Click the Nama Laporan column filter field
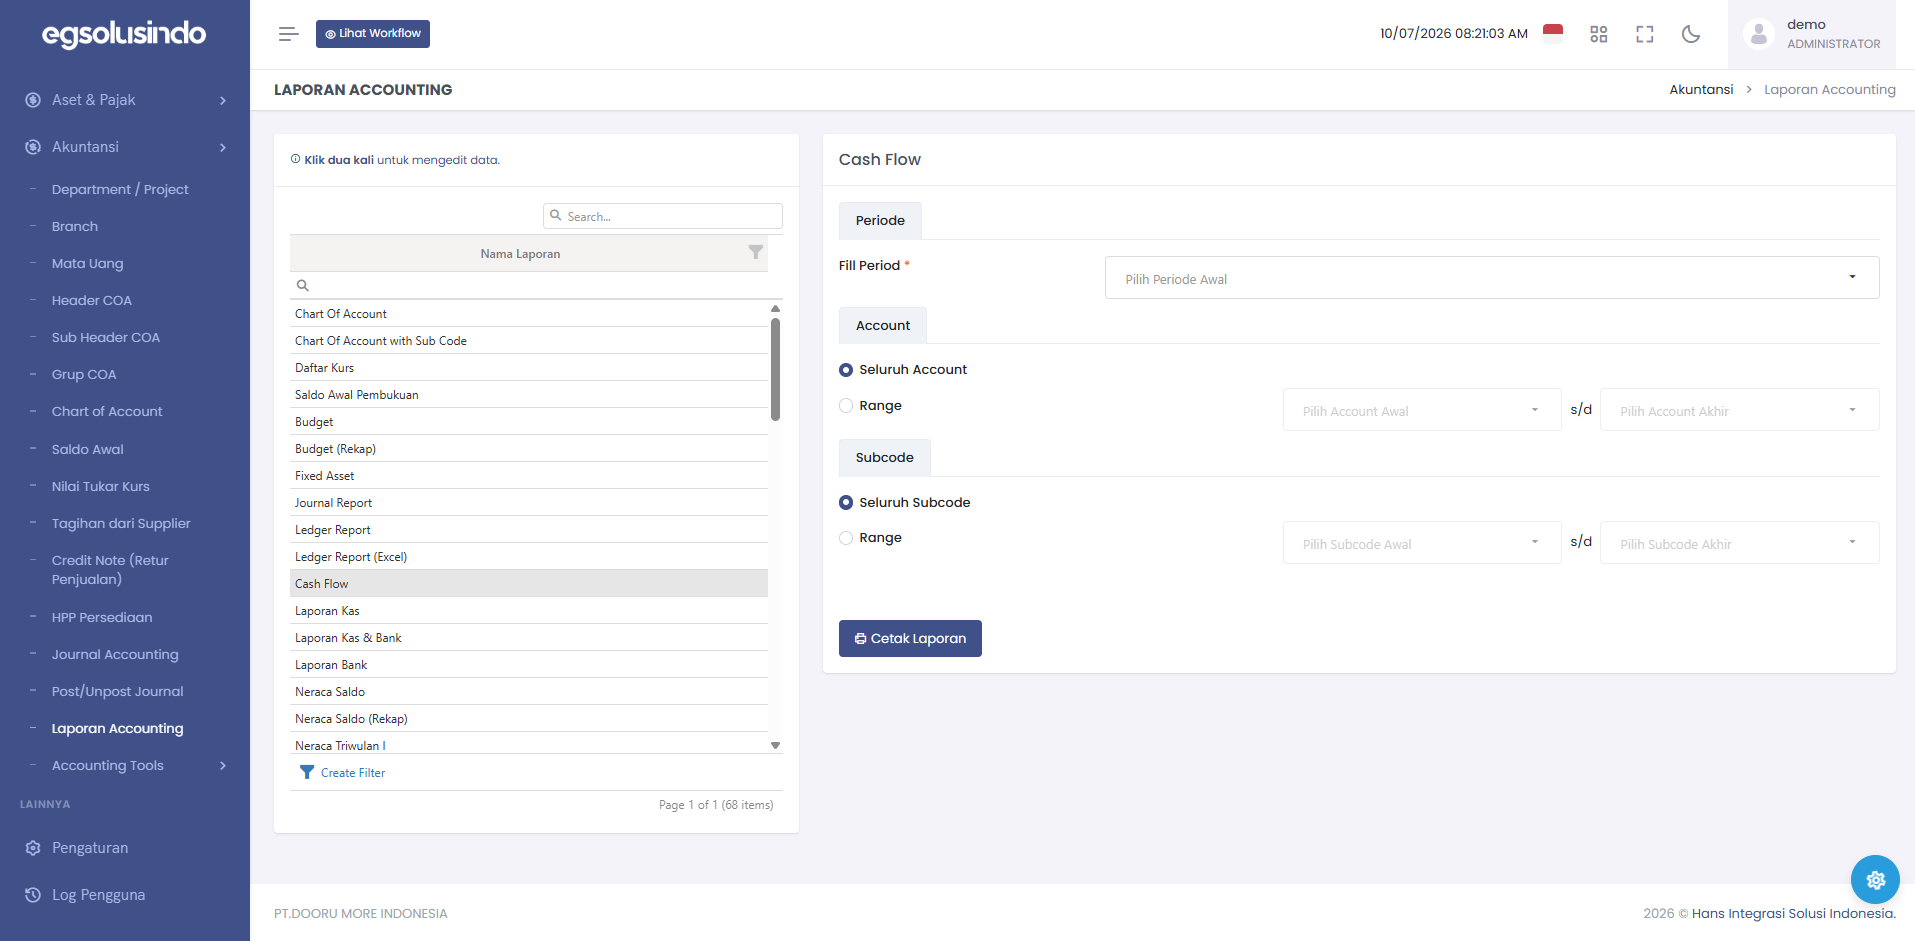 tap(529, 285)
